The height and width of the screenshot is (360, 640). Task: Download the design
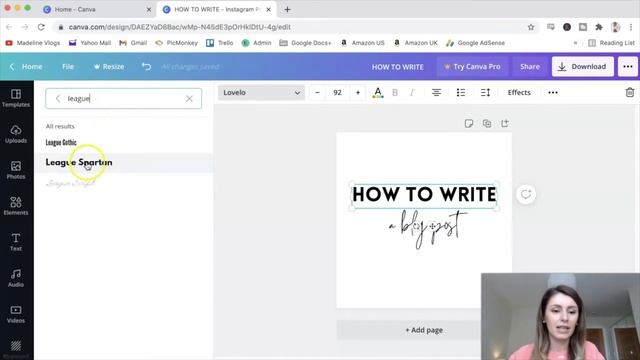[x=582, y=67]
